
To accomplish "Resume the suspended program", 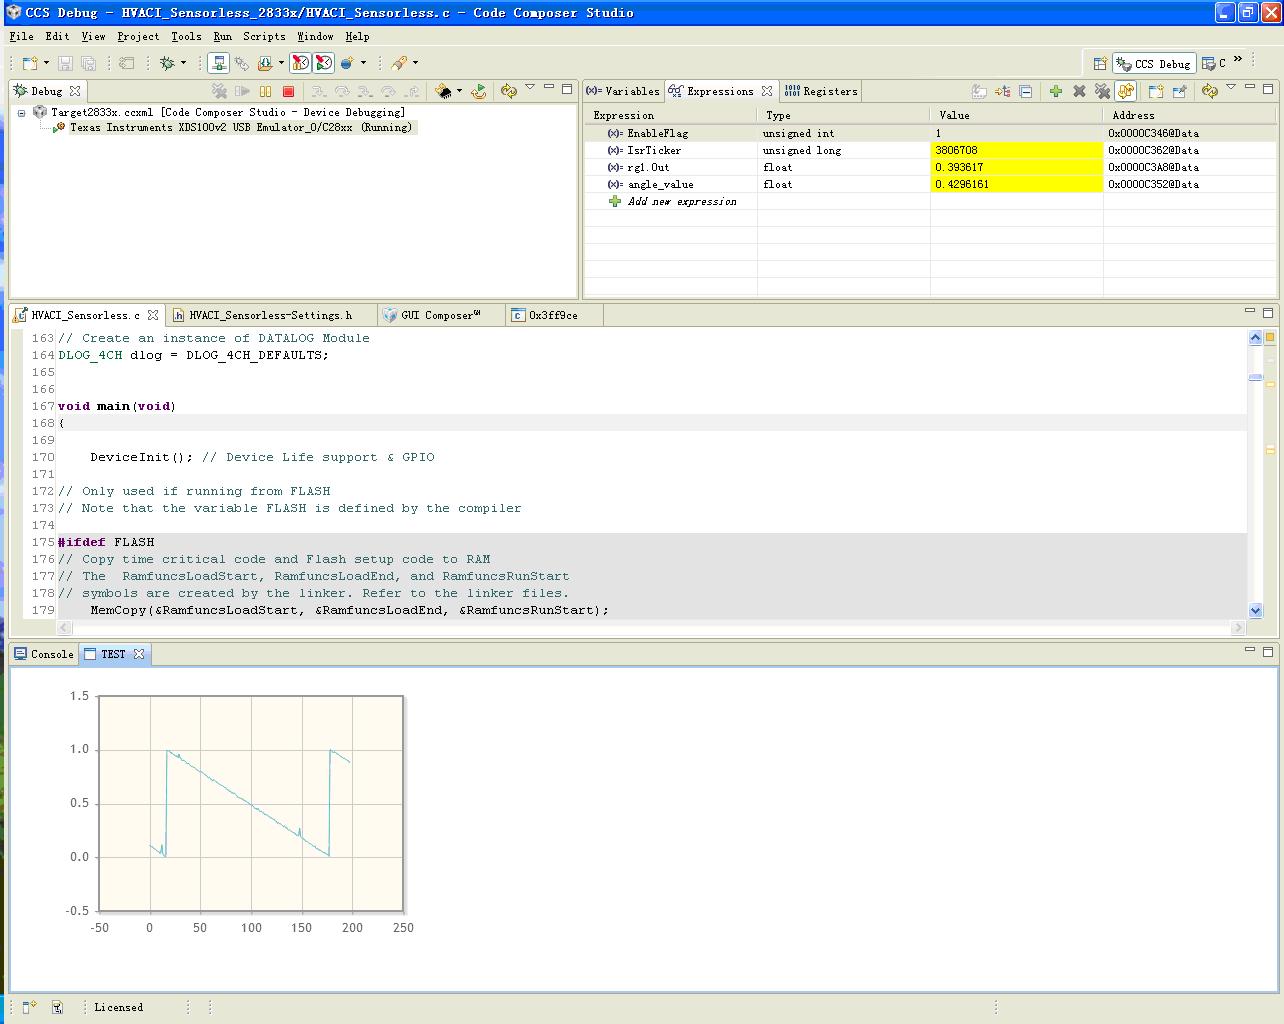I will pos(244,90).
